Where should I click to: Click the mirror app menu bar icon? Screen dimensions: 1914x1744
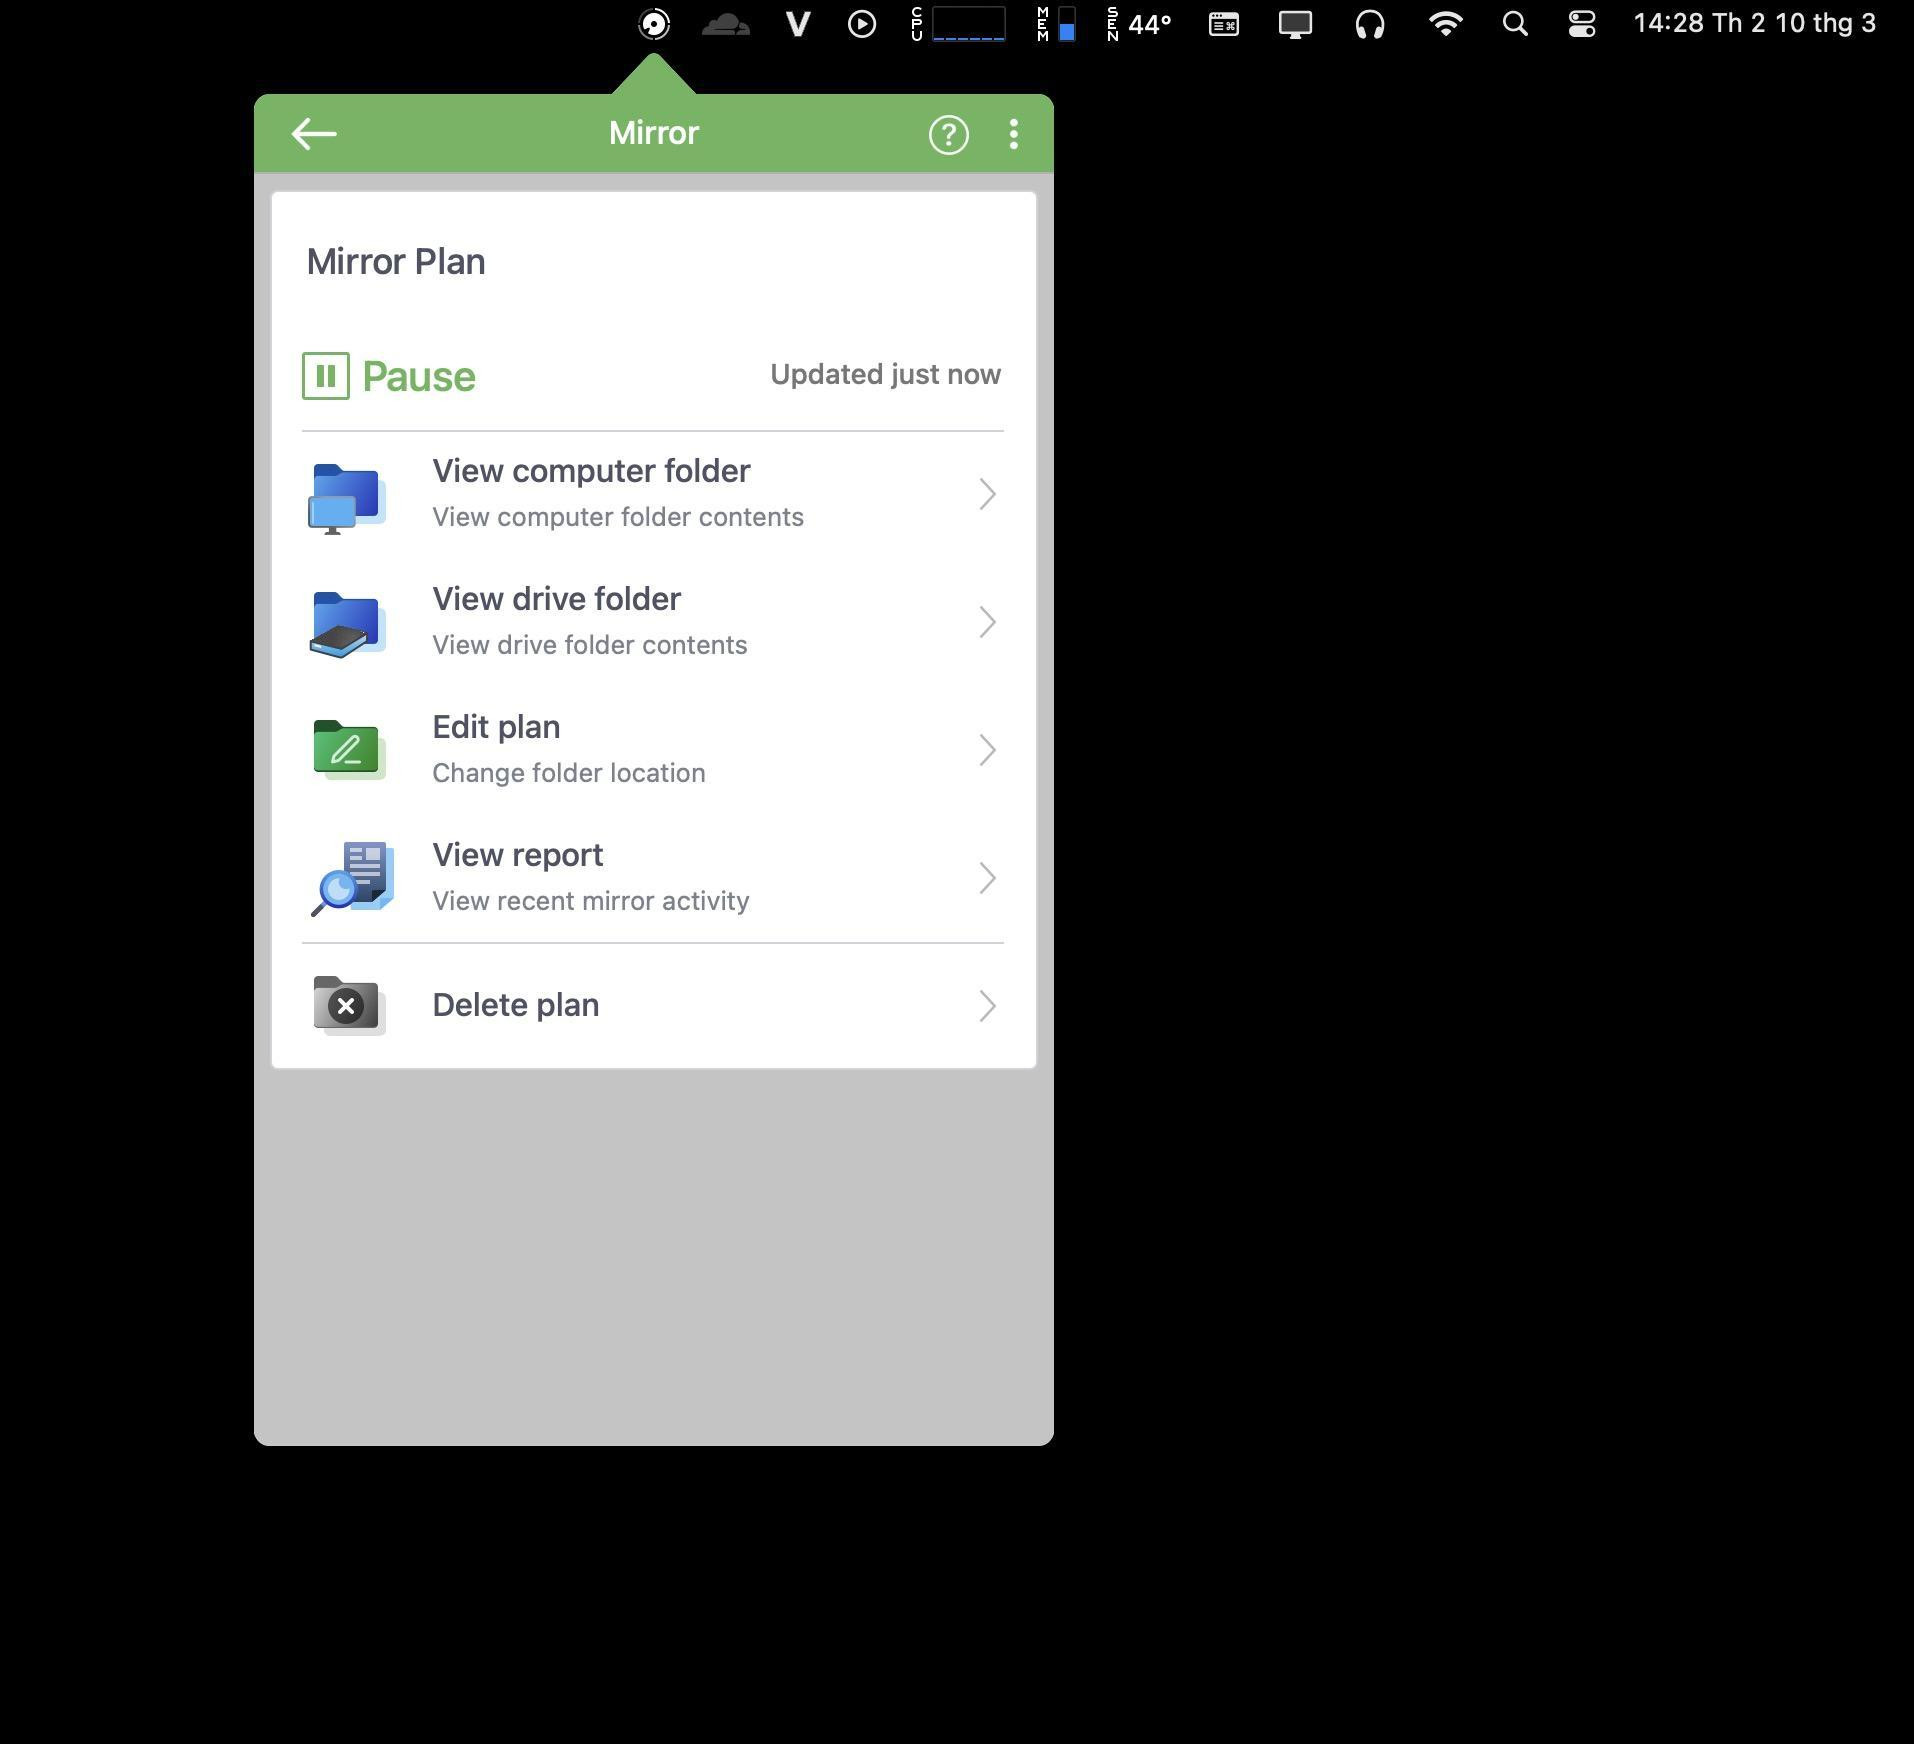click(x=654, y=24)
